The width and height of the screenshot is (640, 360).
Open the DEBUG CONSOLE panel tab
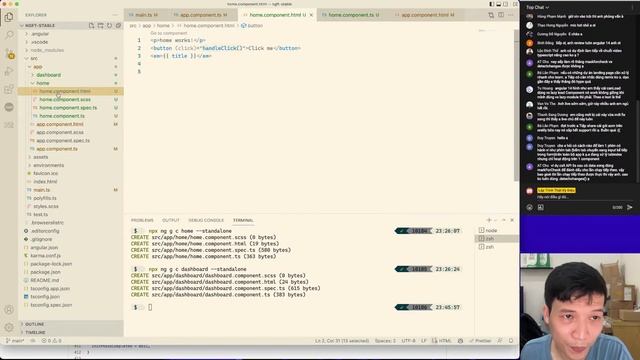click(206, 220)
